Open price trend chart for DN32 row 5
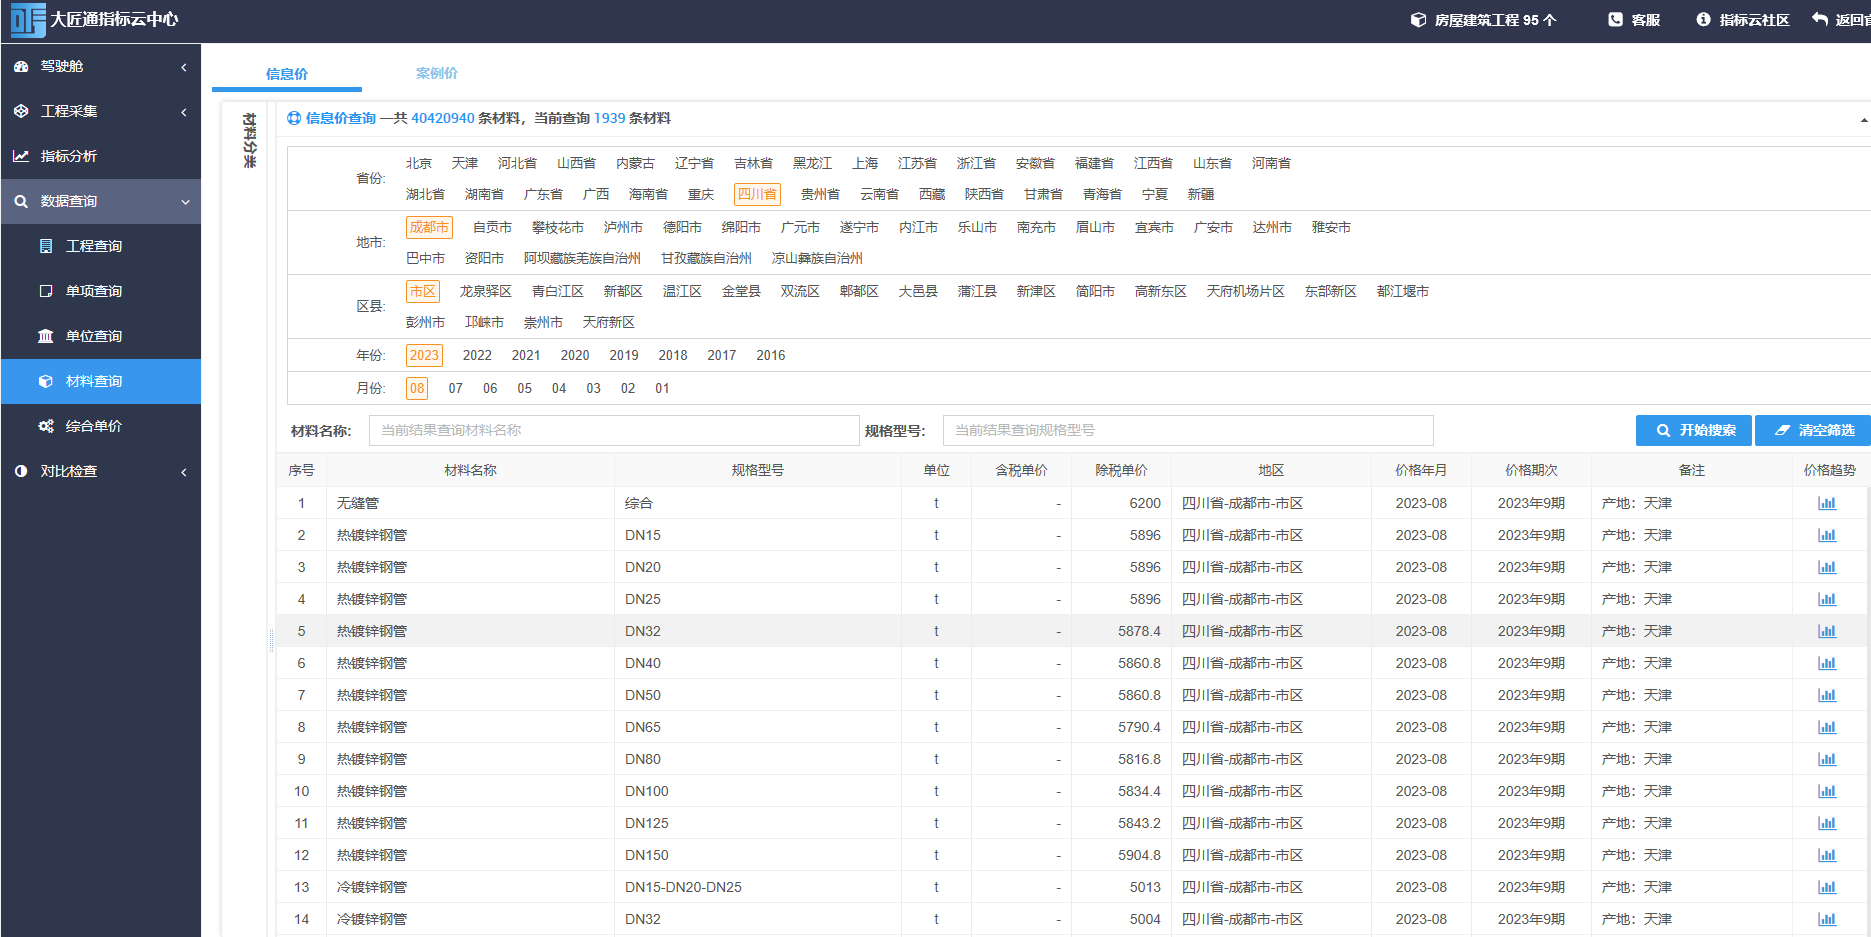Image resolution: width=1871 pixels, height=937 pixels. 1827,632
